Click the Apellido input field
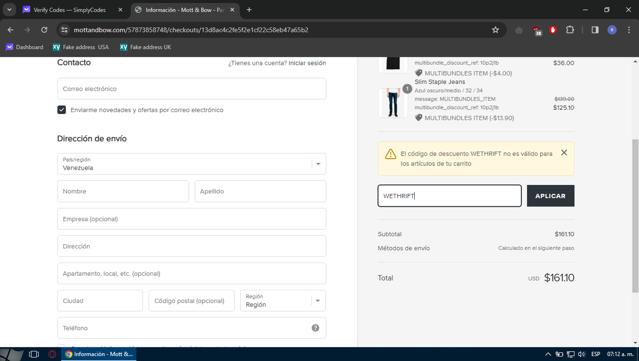639x361 pixels. coord(260,191)
